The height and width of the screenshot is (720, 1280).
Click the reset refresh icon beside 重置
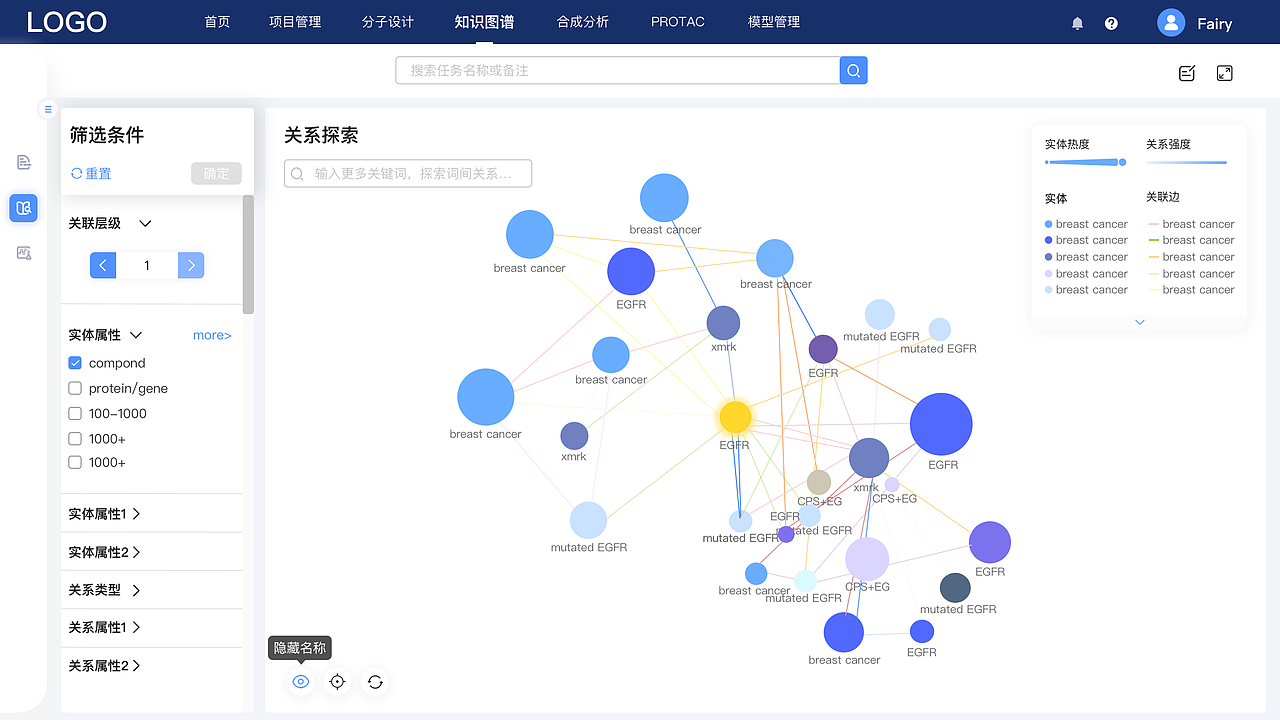76,173
